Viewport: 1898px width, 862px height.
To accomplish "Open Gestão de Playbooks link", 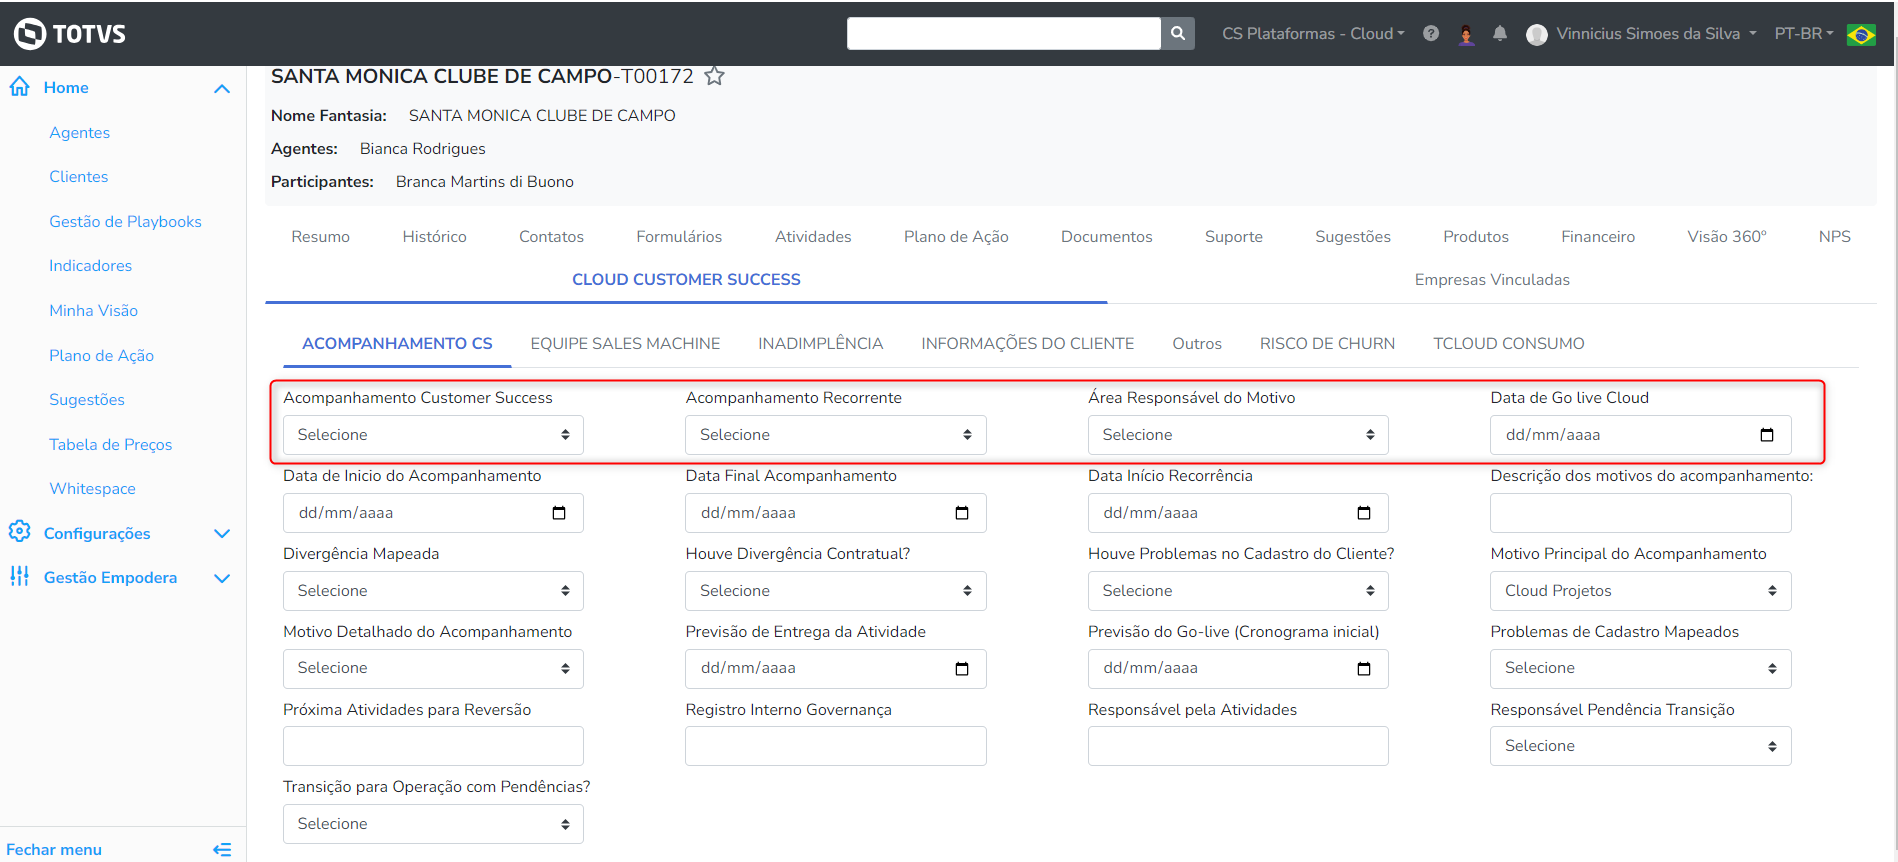I will [125, 221].
